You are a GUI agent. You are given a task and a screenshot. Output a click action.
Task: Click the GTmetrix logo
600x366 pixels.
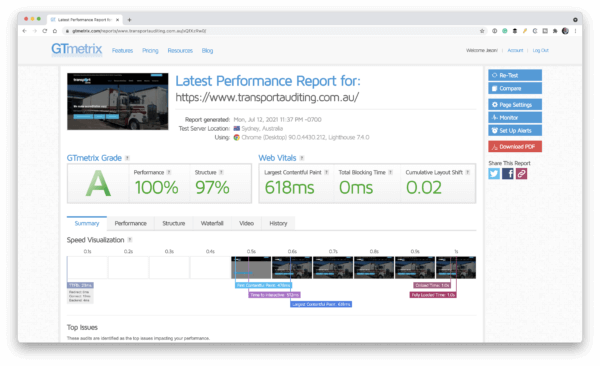pos(77,49)
